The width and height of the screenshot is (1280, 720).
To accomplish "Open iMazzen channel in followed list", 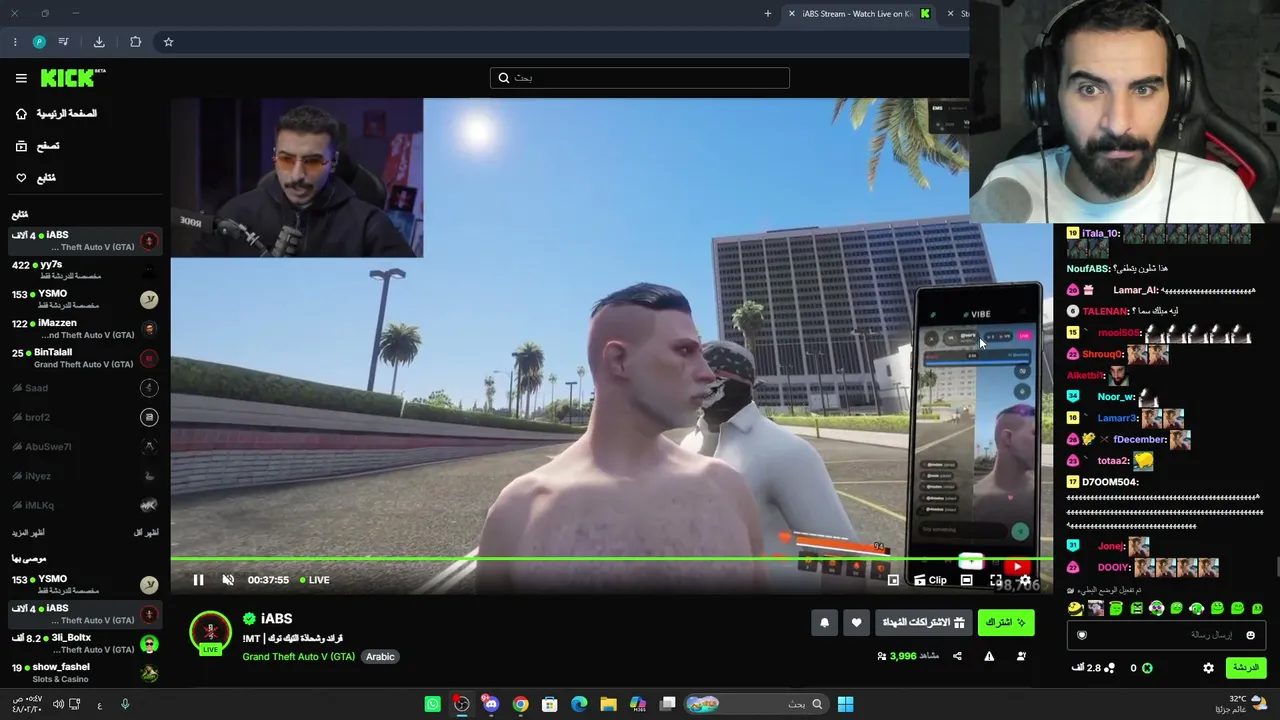I will (84, 328).
